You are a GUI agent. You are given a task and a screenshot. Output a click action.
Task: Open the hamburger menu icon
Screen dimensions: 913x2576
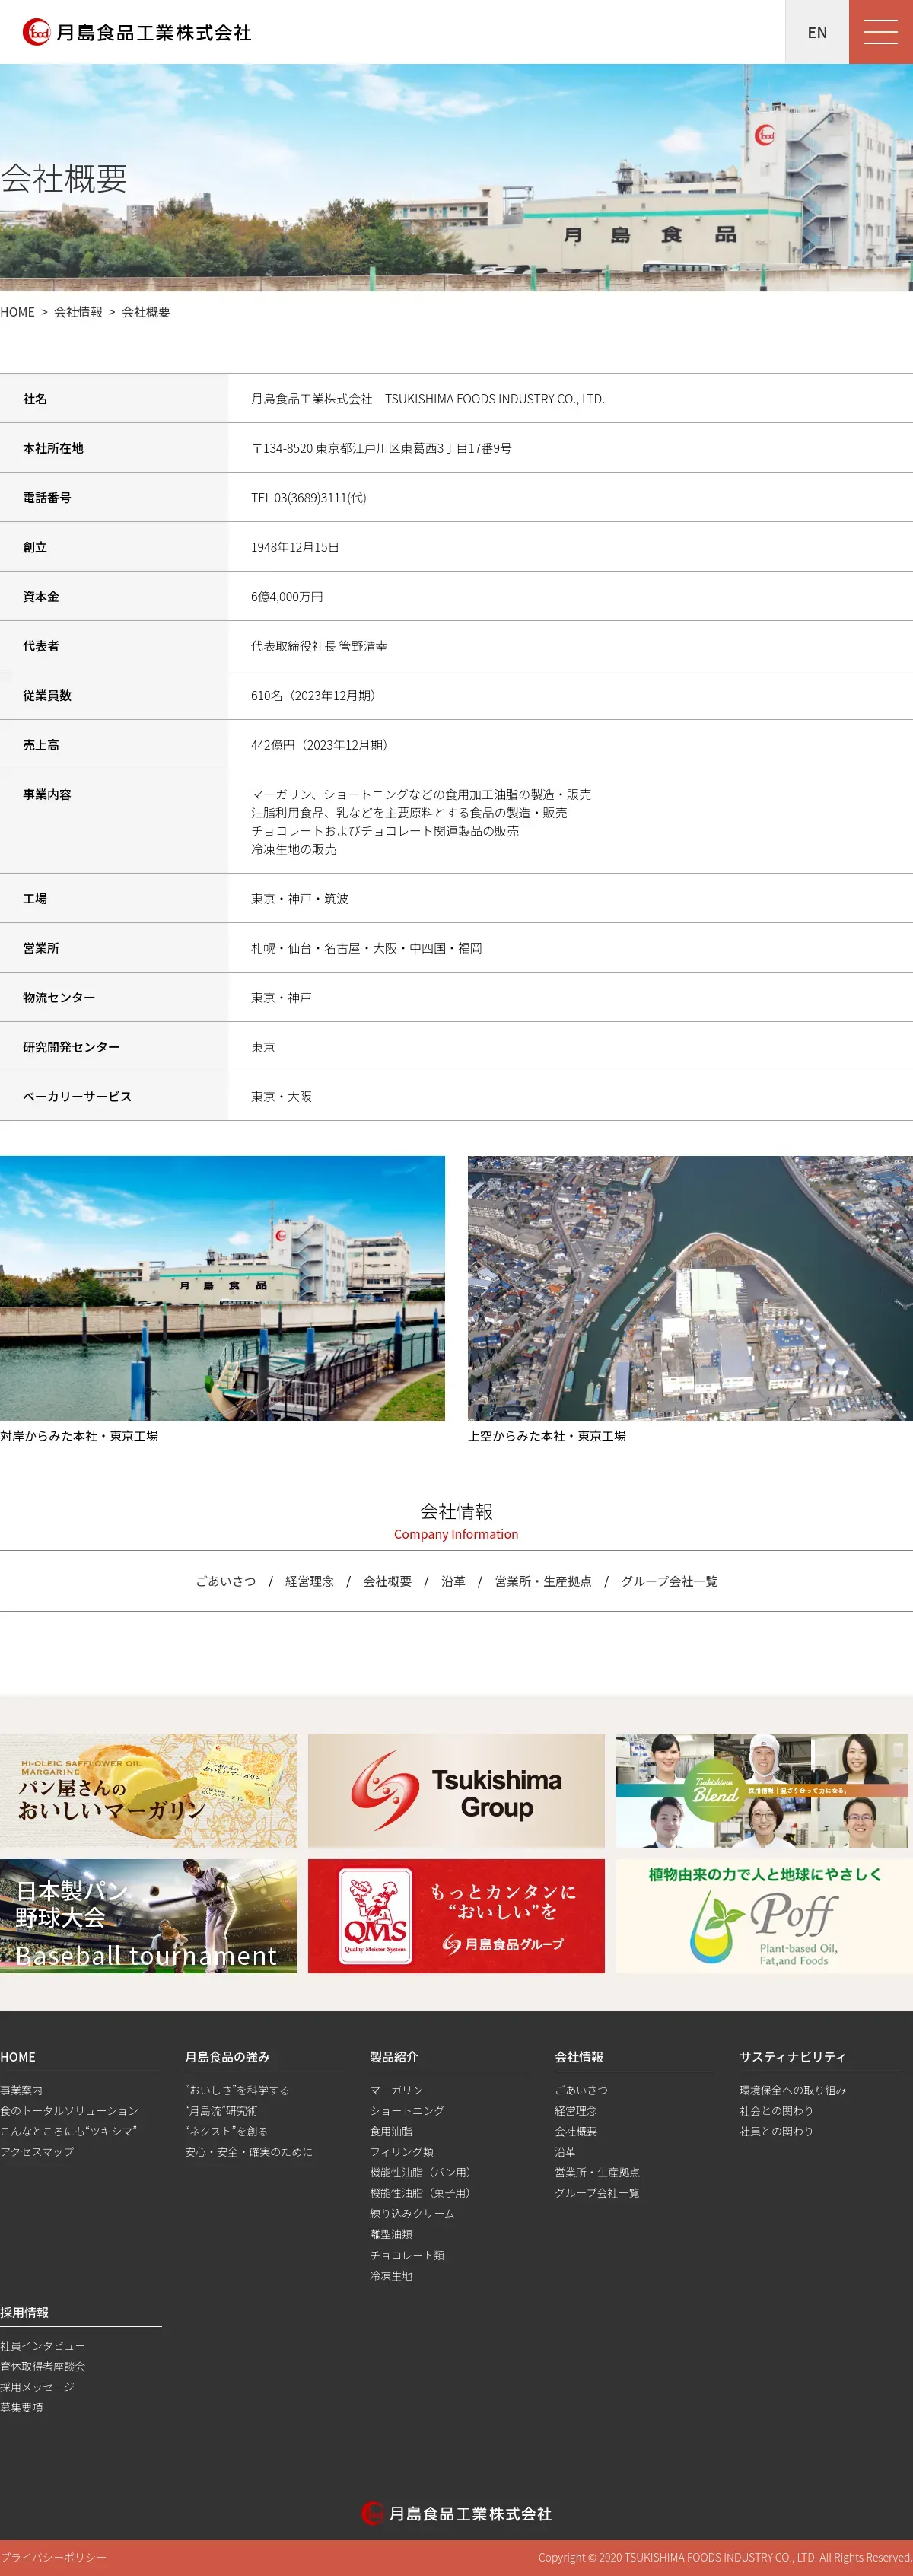880,32
